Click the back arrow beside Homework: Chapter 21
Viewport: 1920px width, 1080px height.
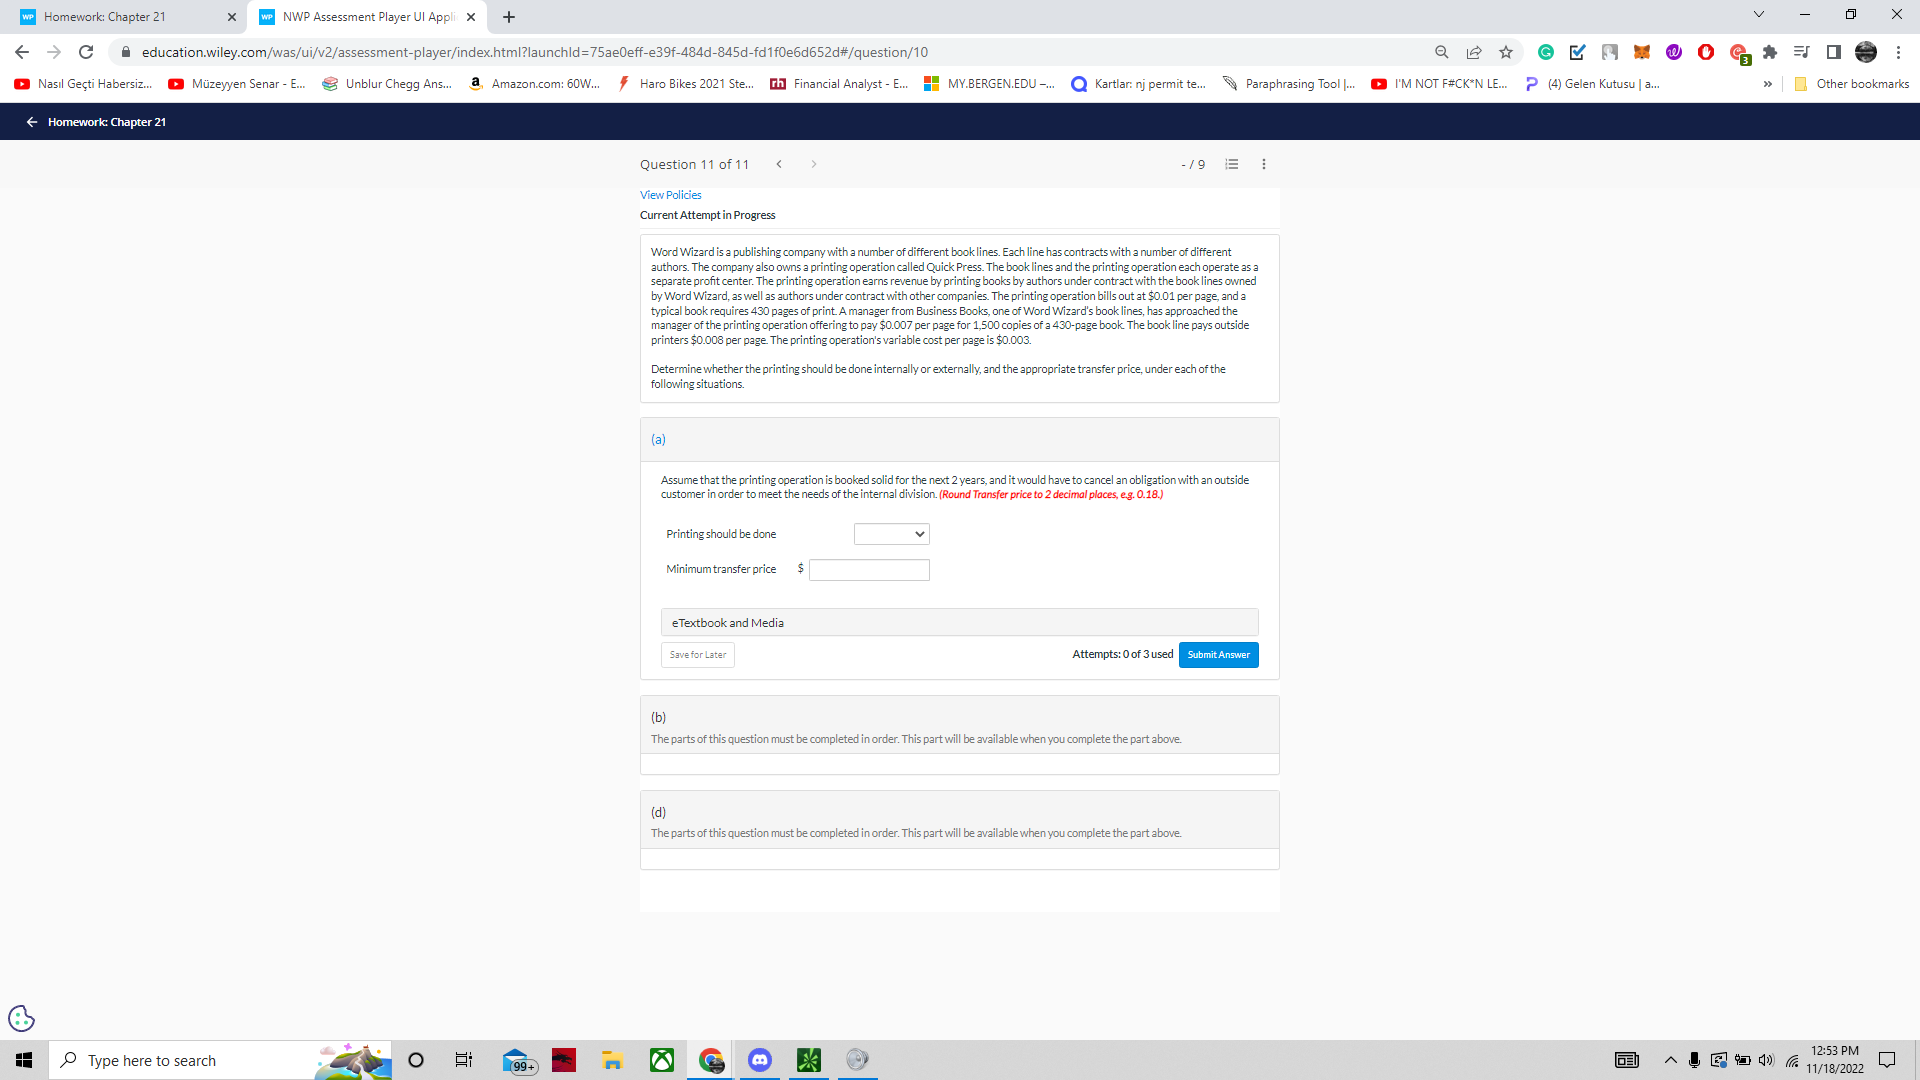point(32,122)
